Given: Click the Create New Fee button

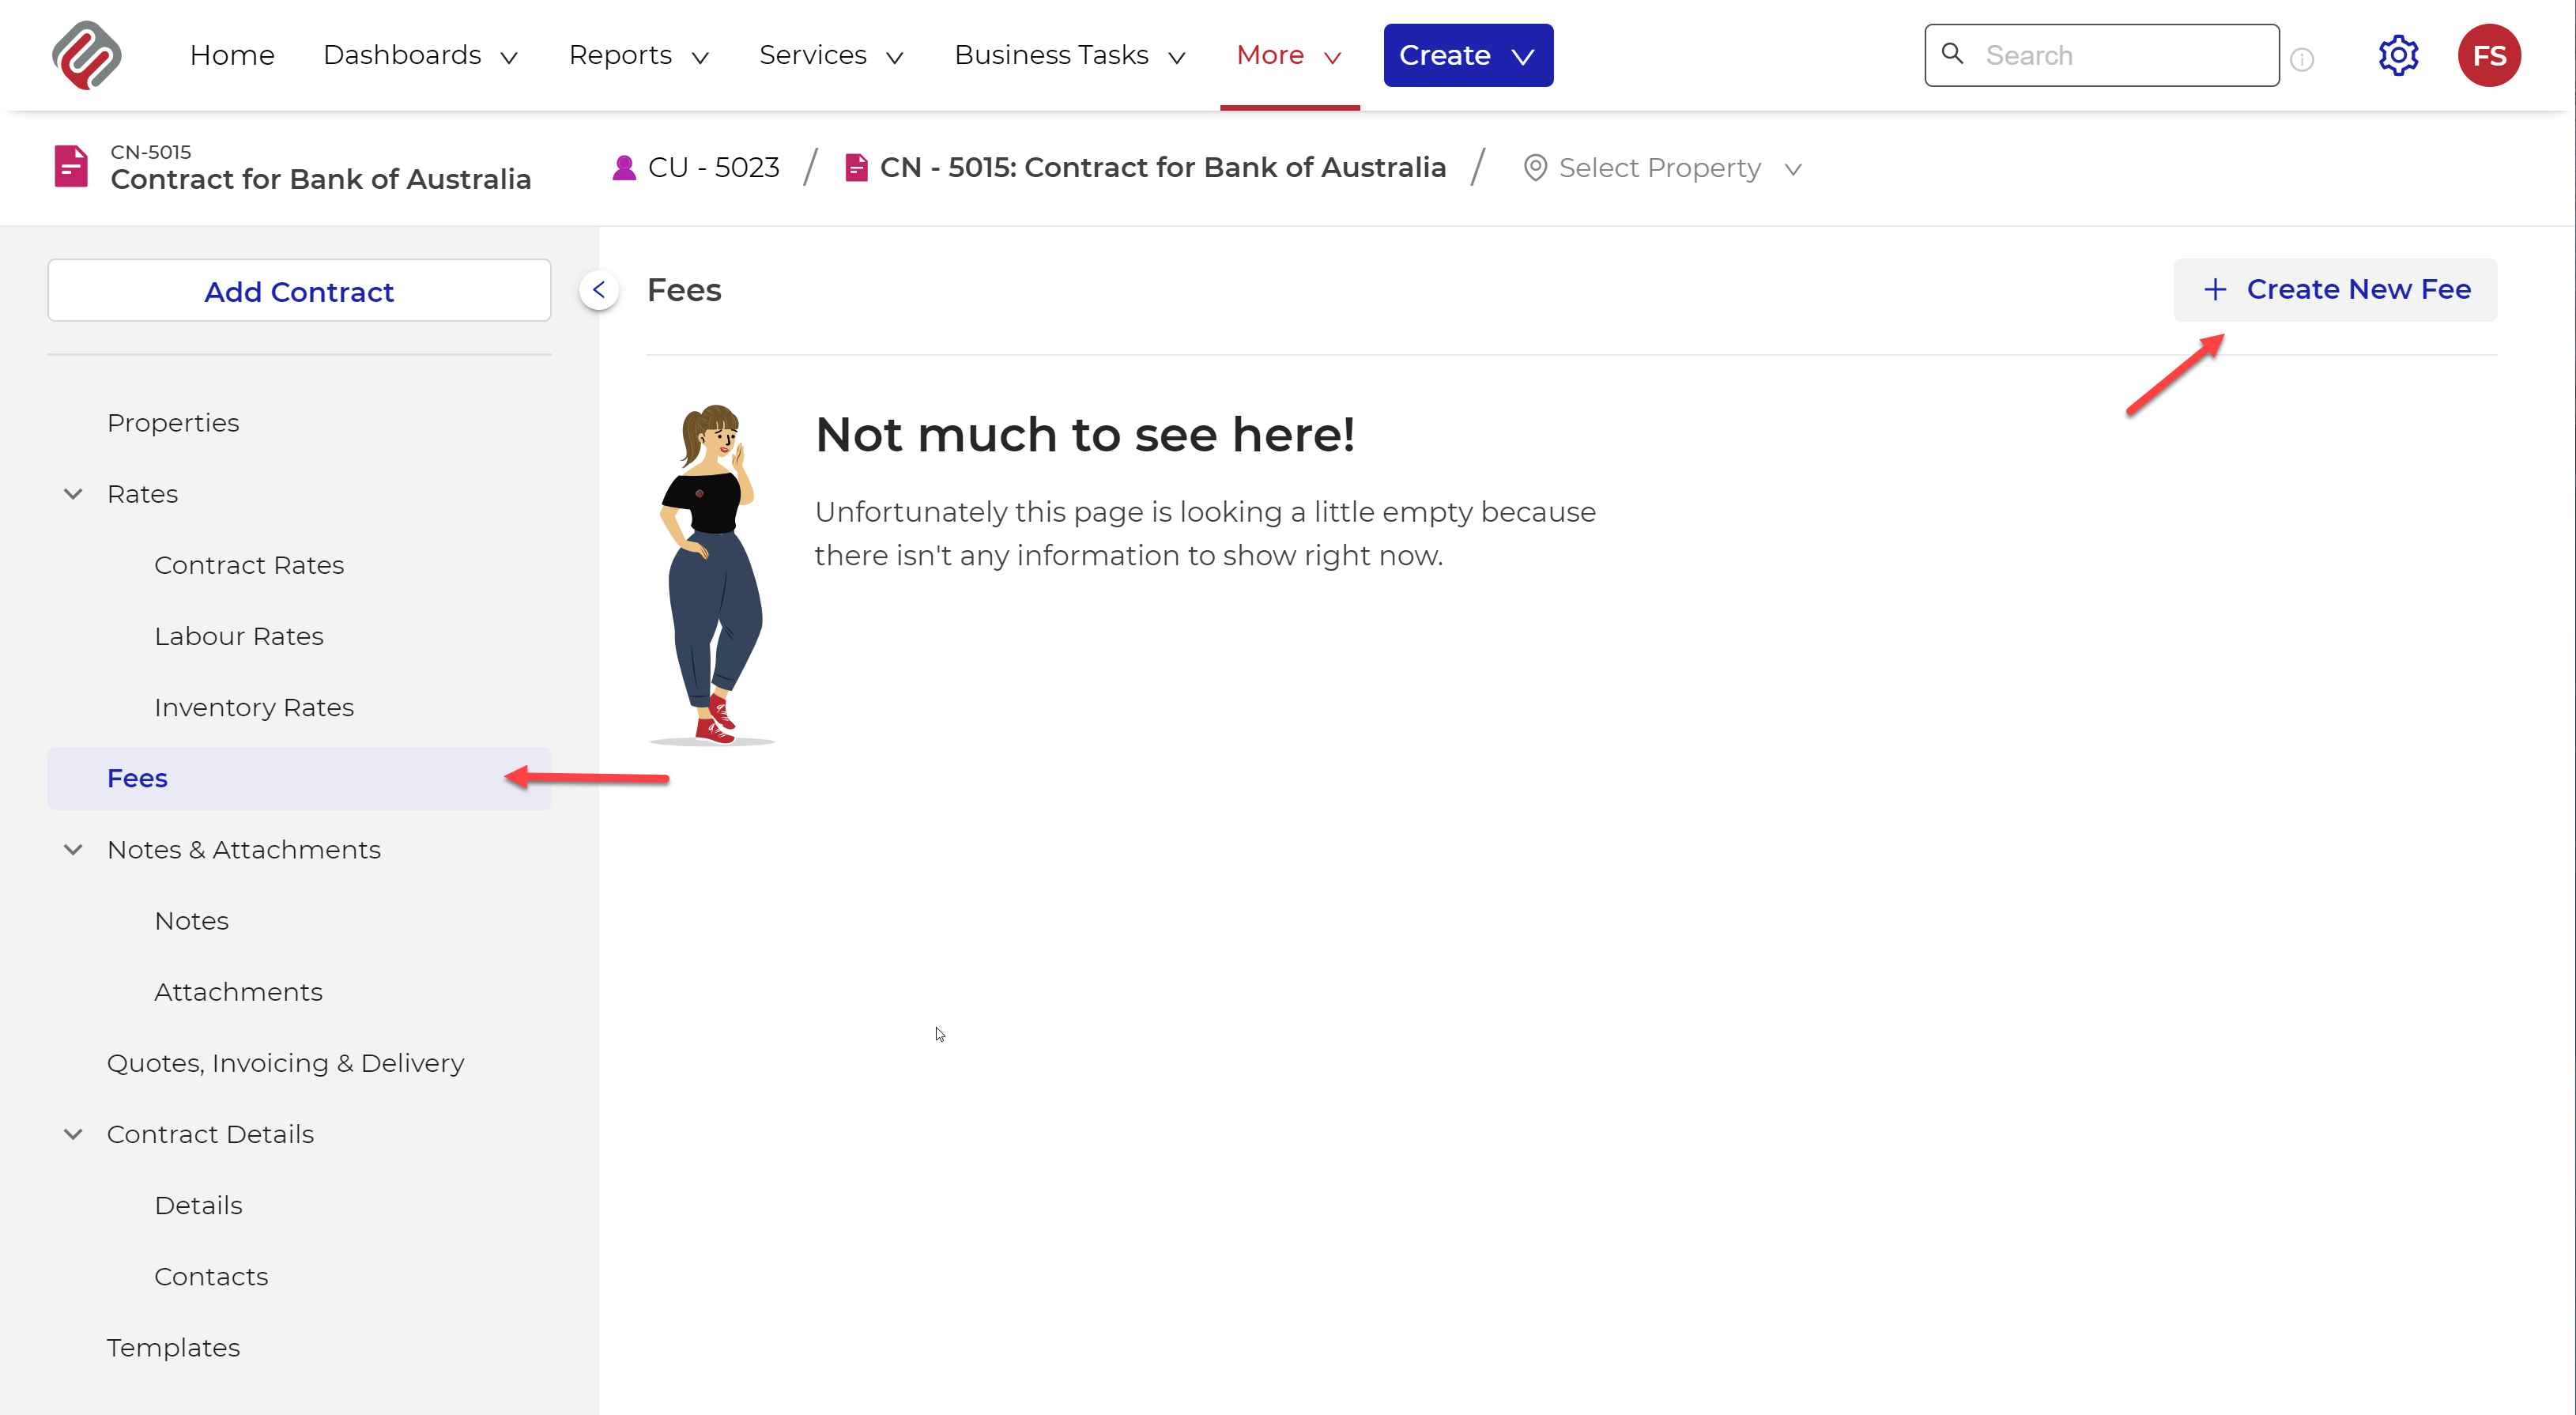Looking at the screenshot, I should tap(2335, 290).
